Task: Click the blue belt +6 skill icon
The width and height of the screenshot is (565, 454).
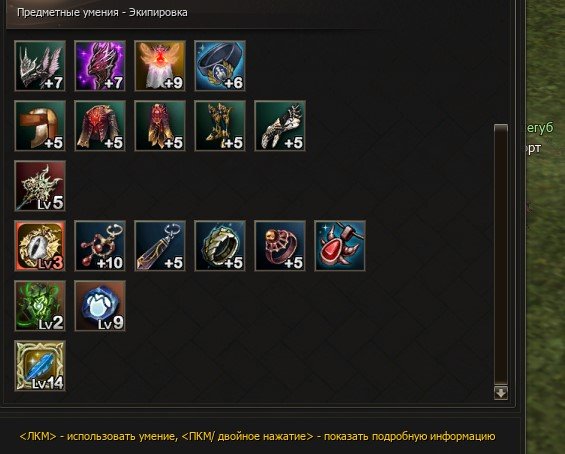Action: point(220,66)
